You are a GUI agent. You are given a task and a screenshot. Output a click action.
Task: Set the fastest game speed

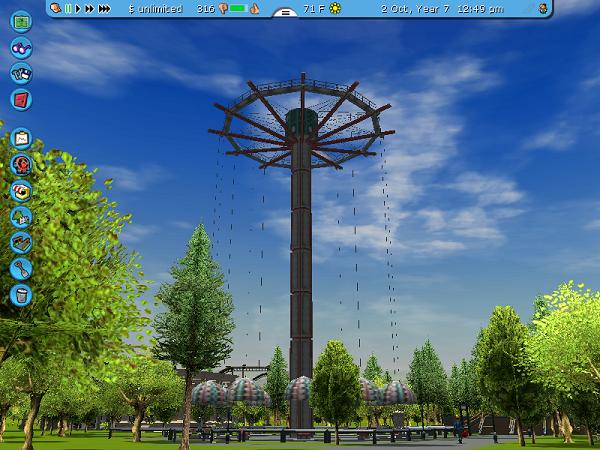tap(104, 8)
